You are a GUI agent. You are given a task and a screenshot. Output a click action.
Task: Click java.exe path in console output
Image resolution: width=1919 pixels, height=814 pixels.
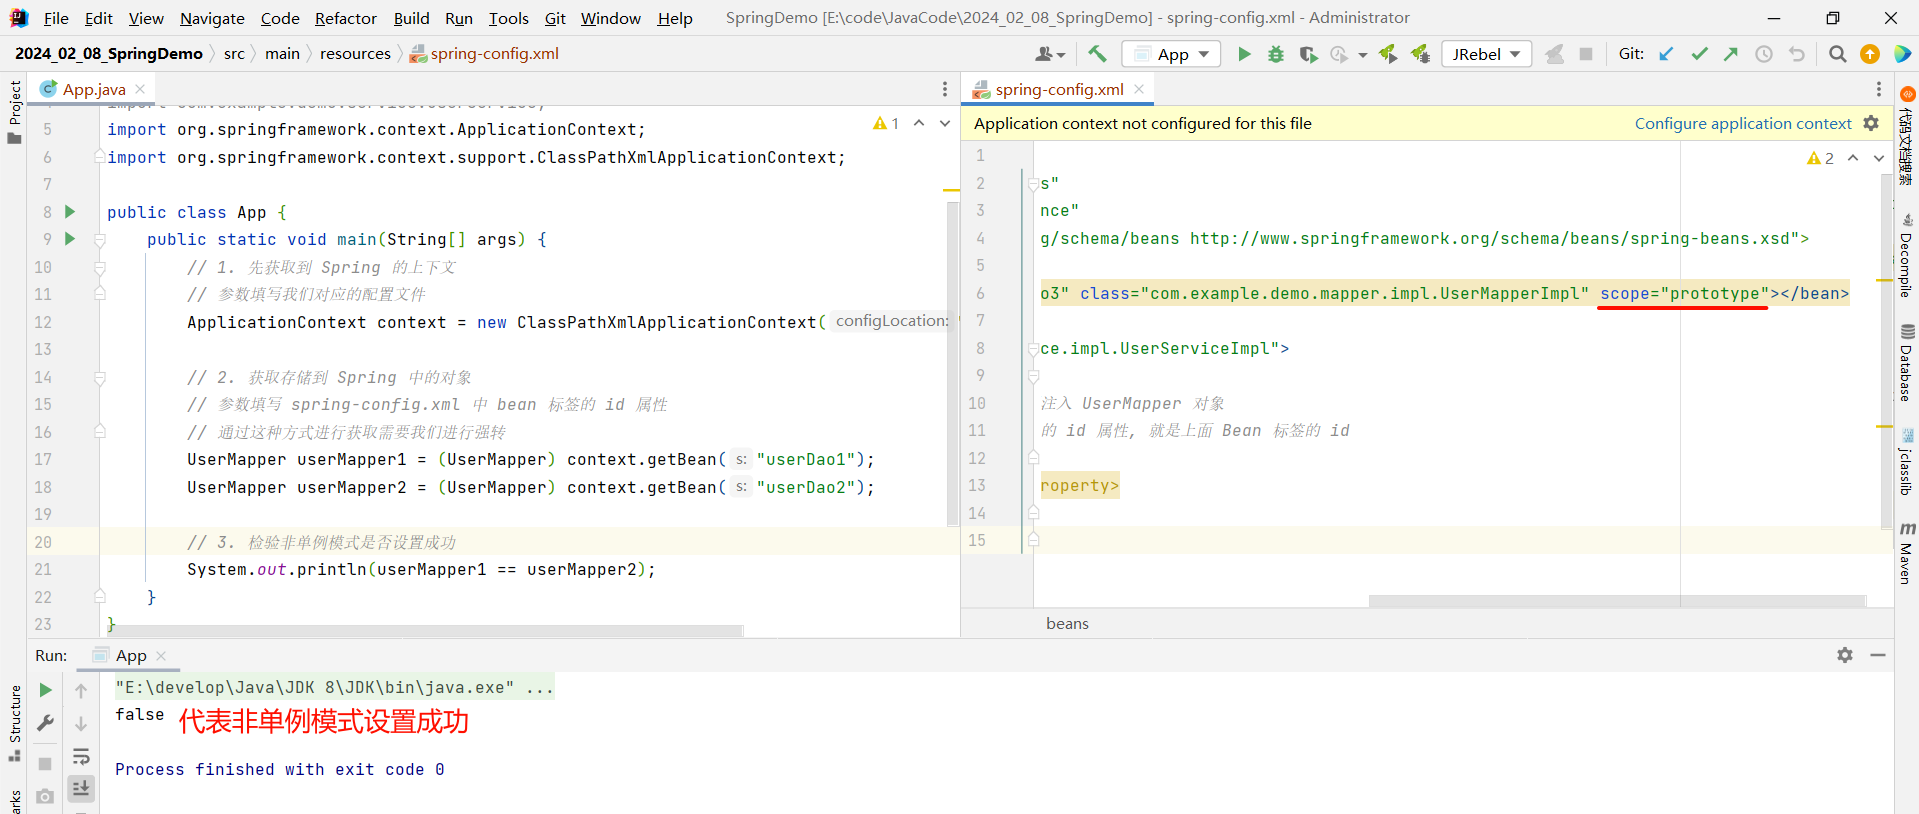point(314,687)
